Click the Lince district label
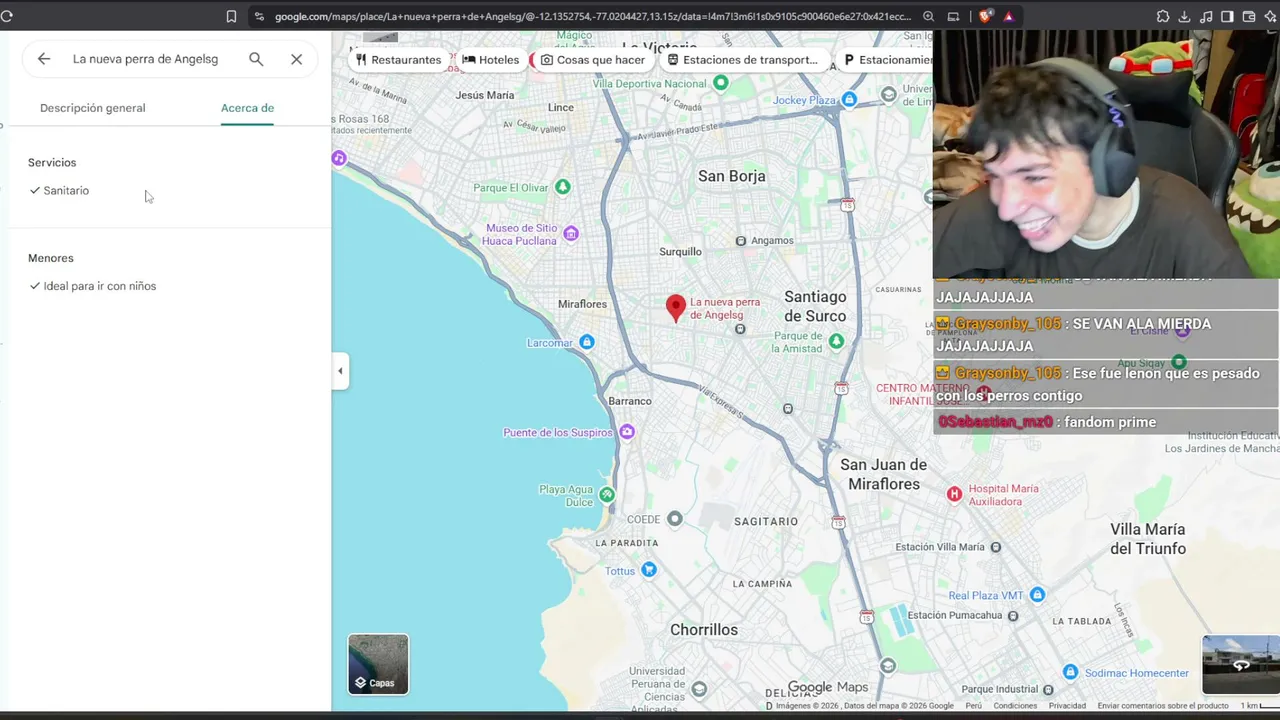1280x720 pixels. [x=561, y=108]
